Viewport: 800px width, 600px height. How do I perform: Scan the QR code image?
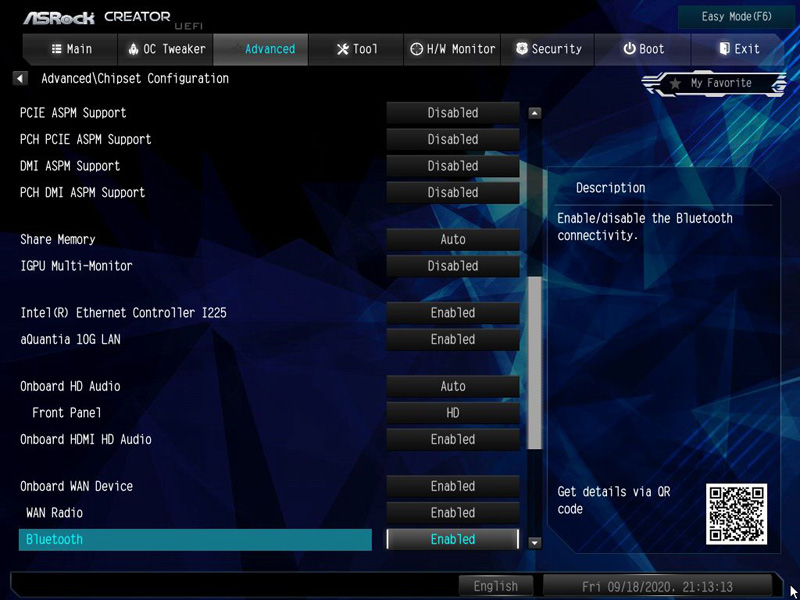(736, 514)
